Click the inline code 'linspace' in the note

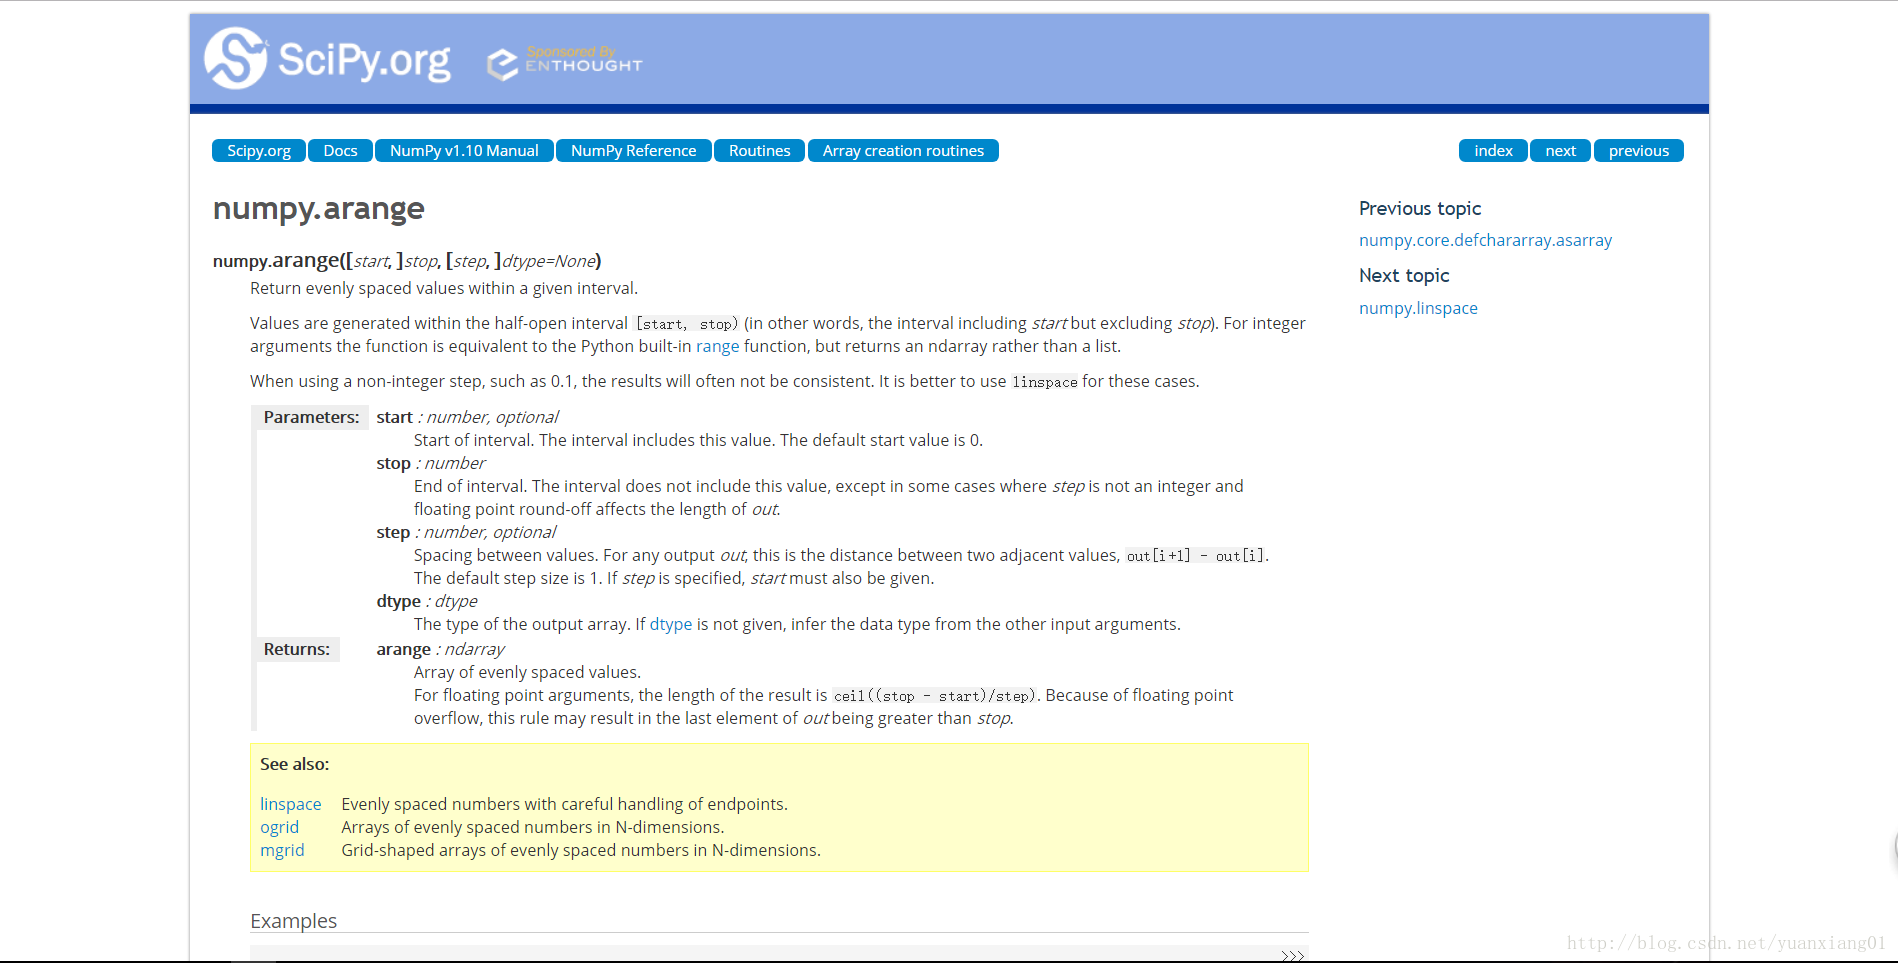[1044, 382]
